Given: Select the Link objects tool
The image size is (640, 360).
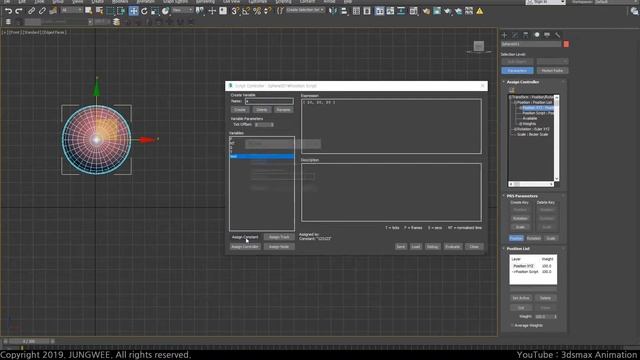Looking at the screenshot, I should [x=31, y=11].
